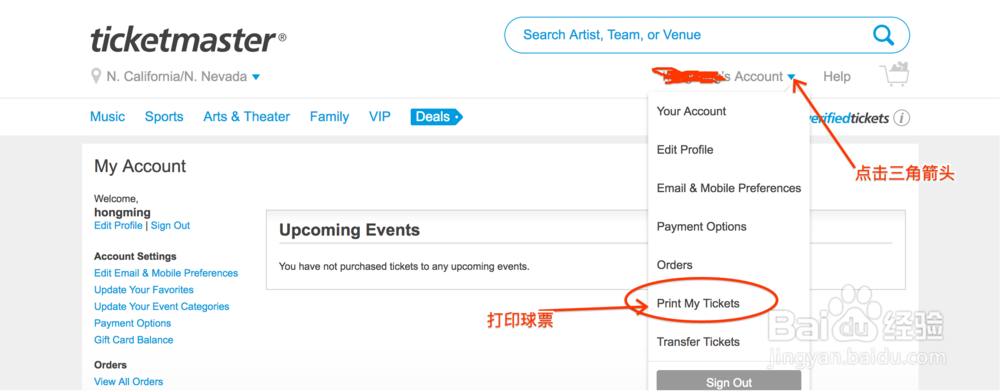Open the Arts & Theater category
The image size is (1000, 391).
pos(247,117)
